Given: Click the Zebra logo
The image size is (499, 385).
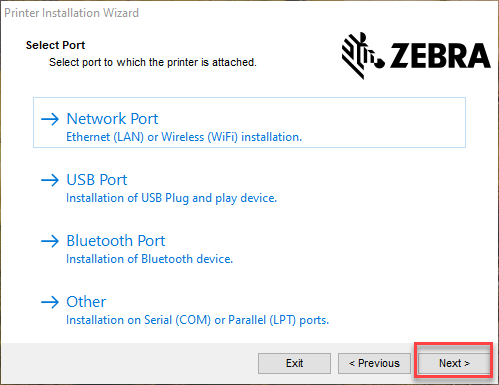Looking at the screenshot, I should click(416, 56).
